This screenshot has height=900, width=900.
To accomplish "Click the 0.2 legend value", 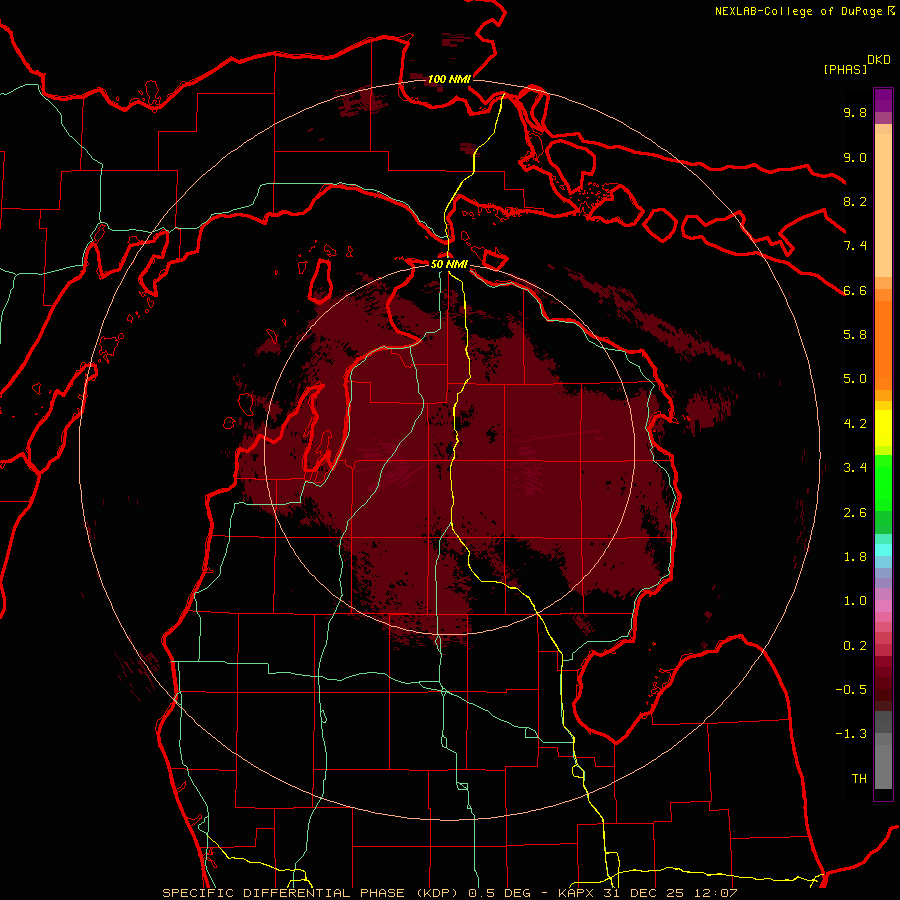I will pyautogui.click(x=855, y=646).
